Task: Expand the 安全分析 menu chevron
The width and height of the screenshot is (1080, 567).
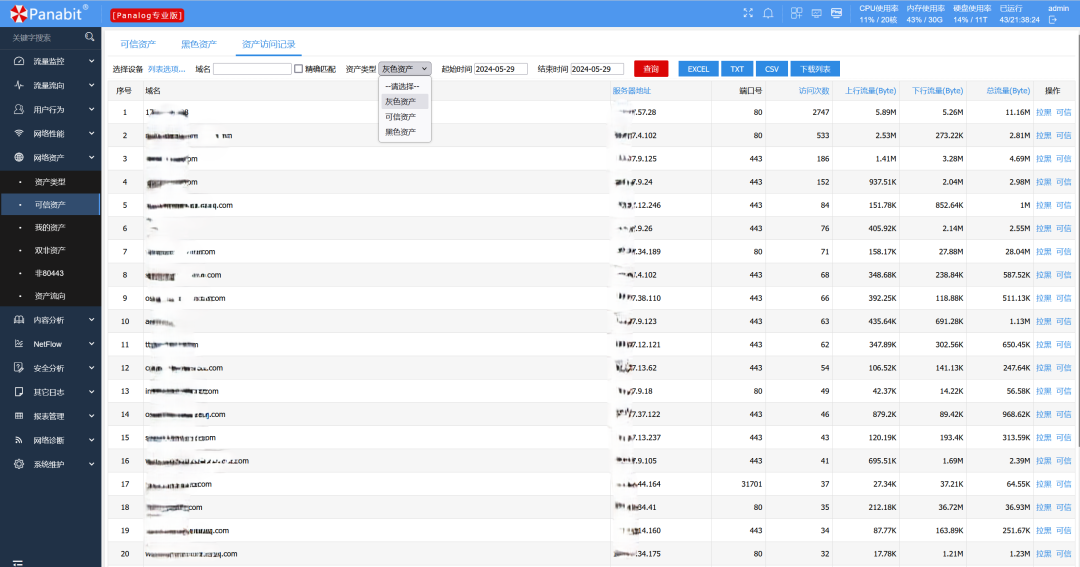Action: 92,368
